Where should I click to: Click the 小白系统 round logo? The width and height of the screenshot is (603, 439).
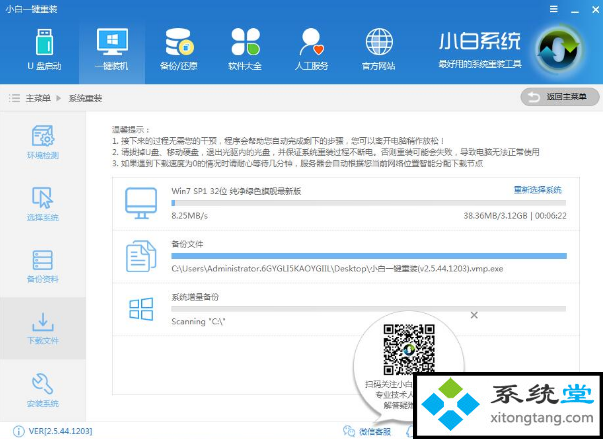[559, 50]
